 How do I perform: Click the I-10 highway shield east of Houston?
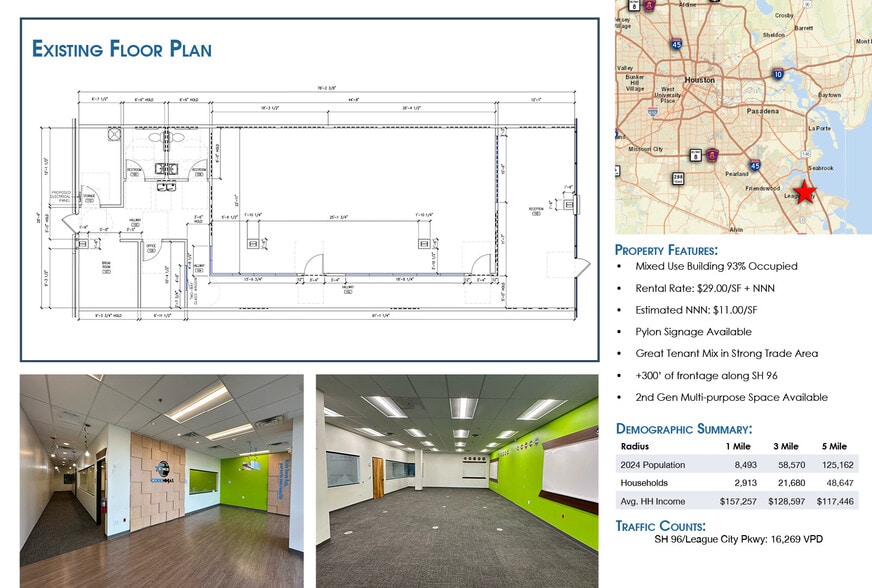[x=778, y=72]
